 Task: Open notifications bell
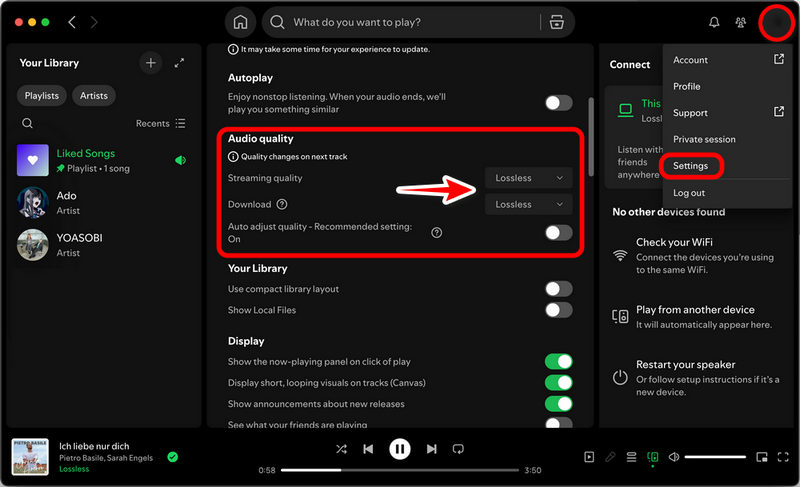tap(714, 22)
